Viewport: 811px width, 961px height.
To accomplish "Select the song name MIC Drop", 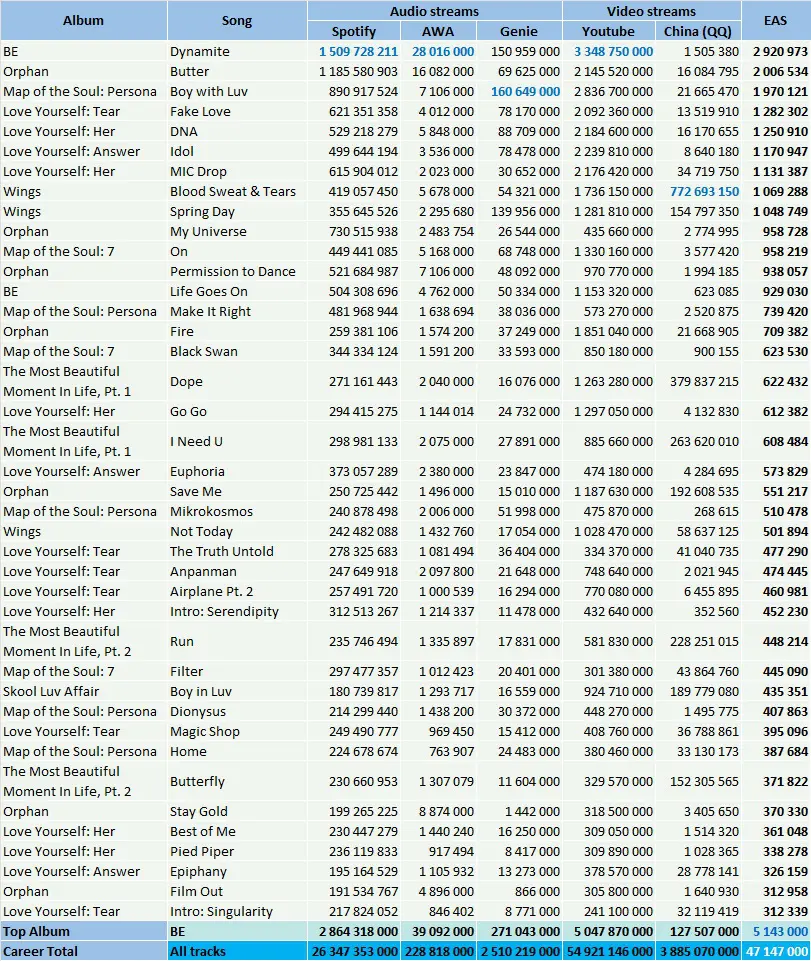I will point(198,172).
